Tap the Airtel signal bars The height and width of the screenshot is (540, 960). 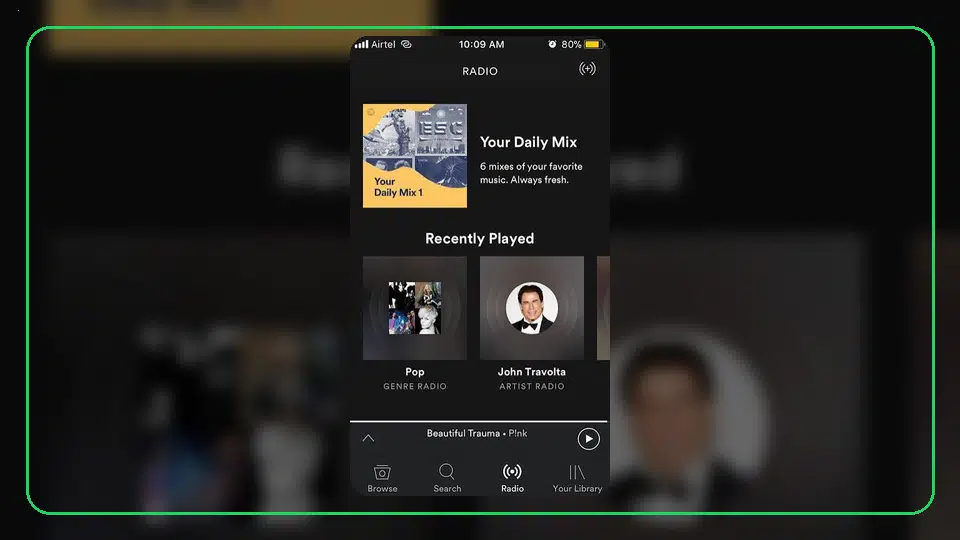pyautogui.click(x=361, y=44)
